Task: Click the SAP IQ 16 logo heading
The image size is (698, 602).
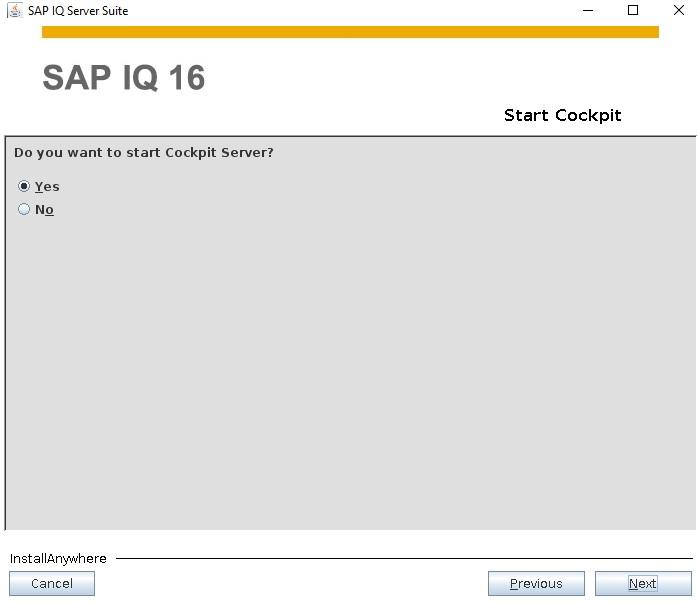Action: (x=124, y=77)
